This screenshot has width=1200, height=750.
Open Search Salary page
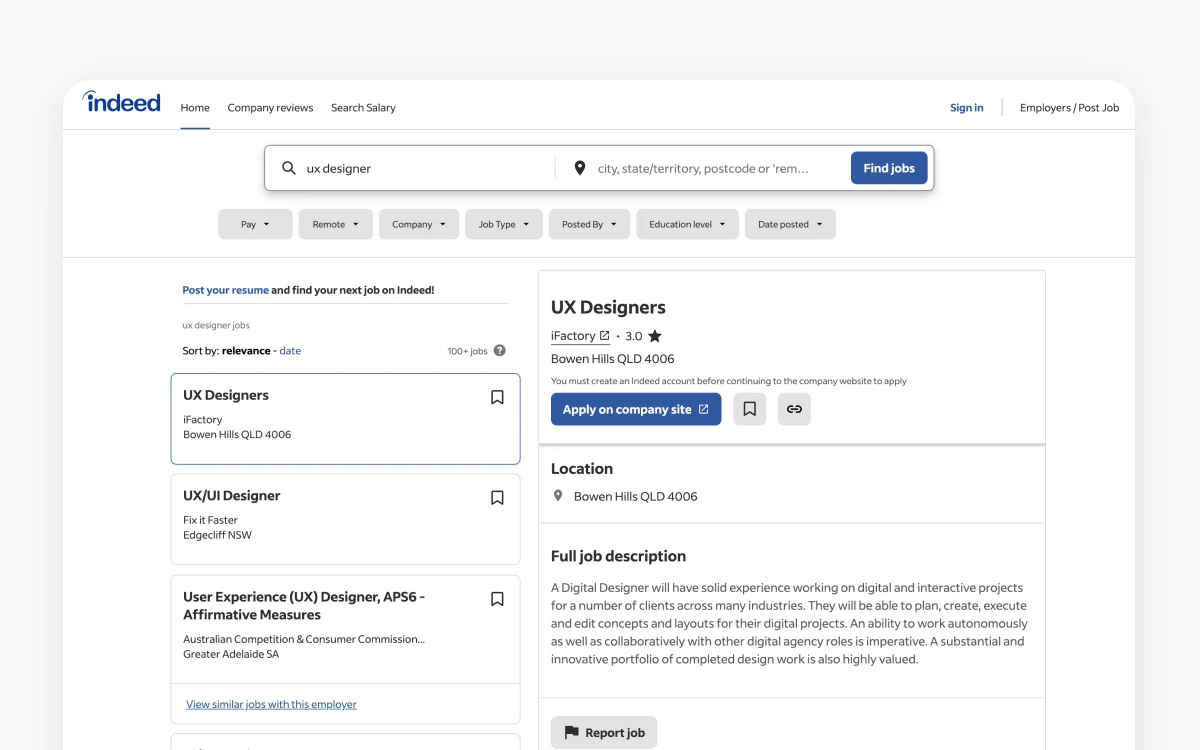coord(363,108)
